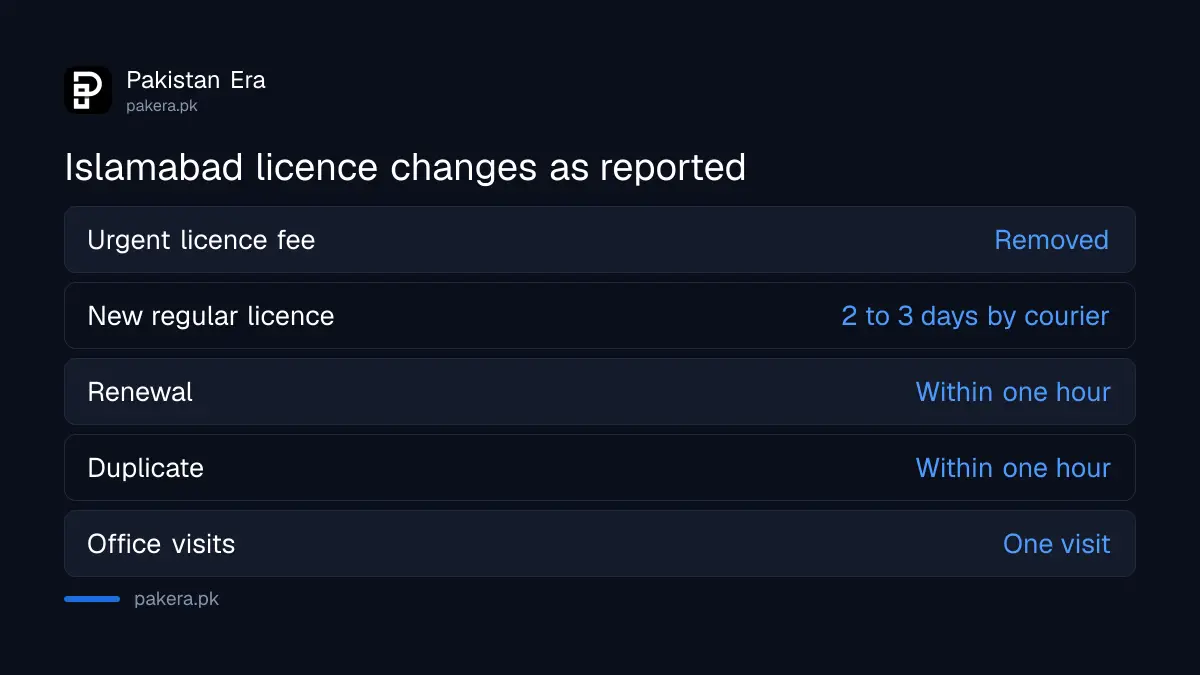
Task: Click the Pakistan Era logo icon
Action: point(88,90)
